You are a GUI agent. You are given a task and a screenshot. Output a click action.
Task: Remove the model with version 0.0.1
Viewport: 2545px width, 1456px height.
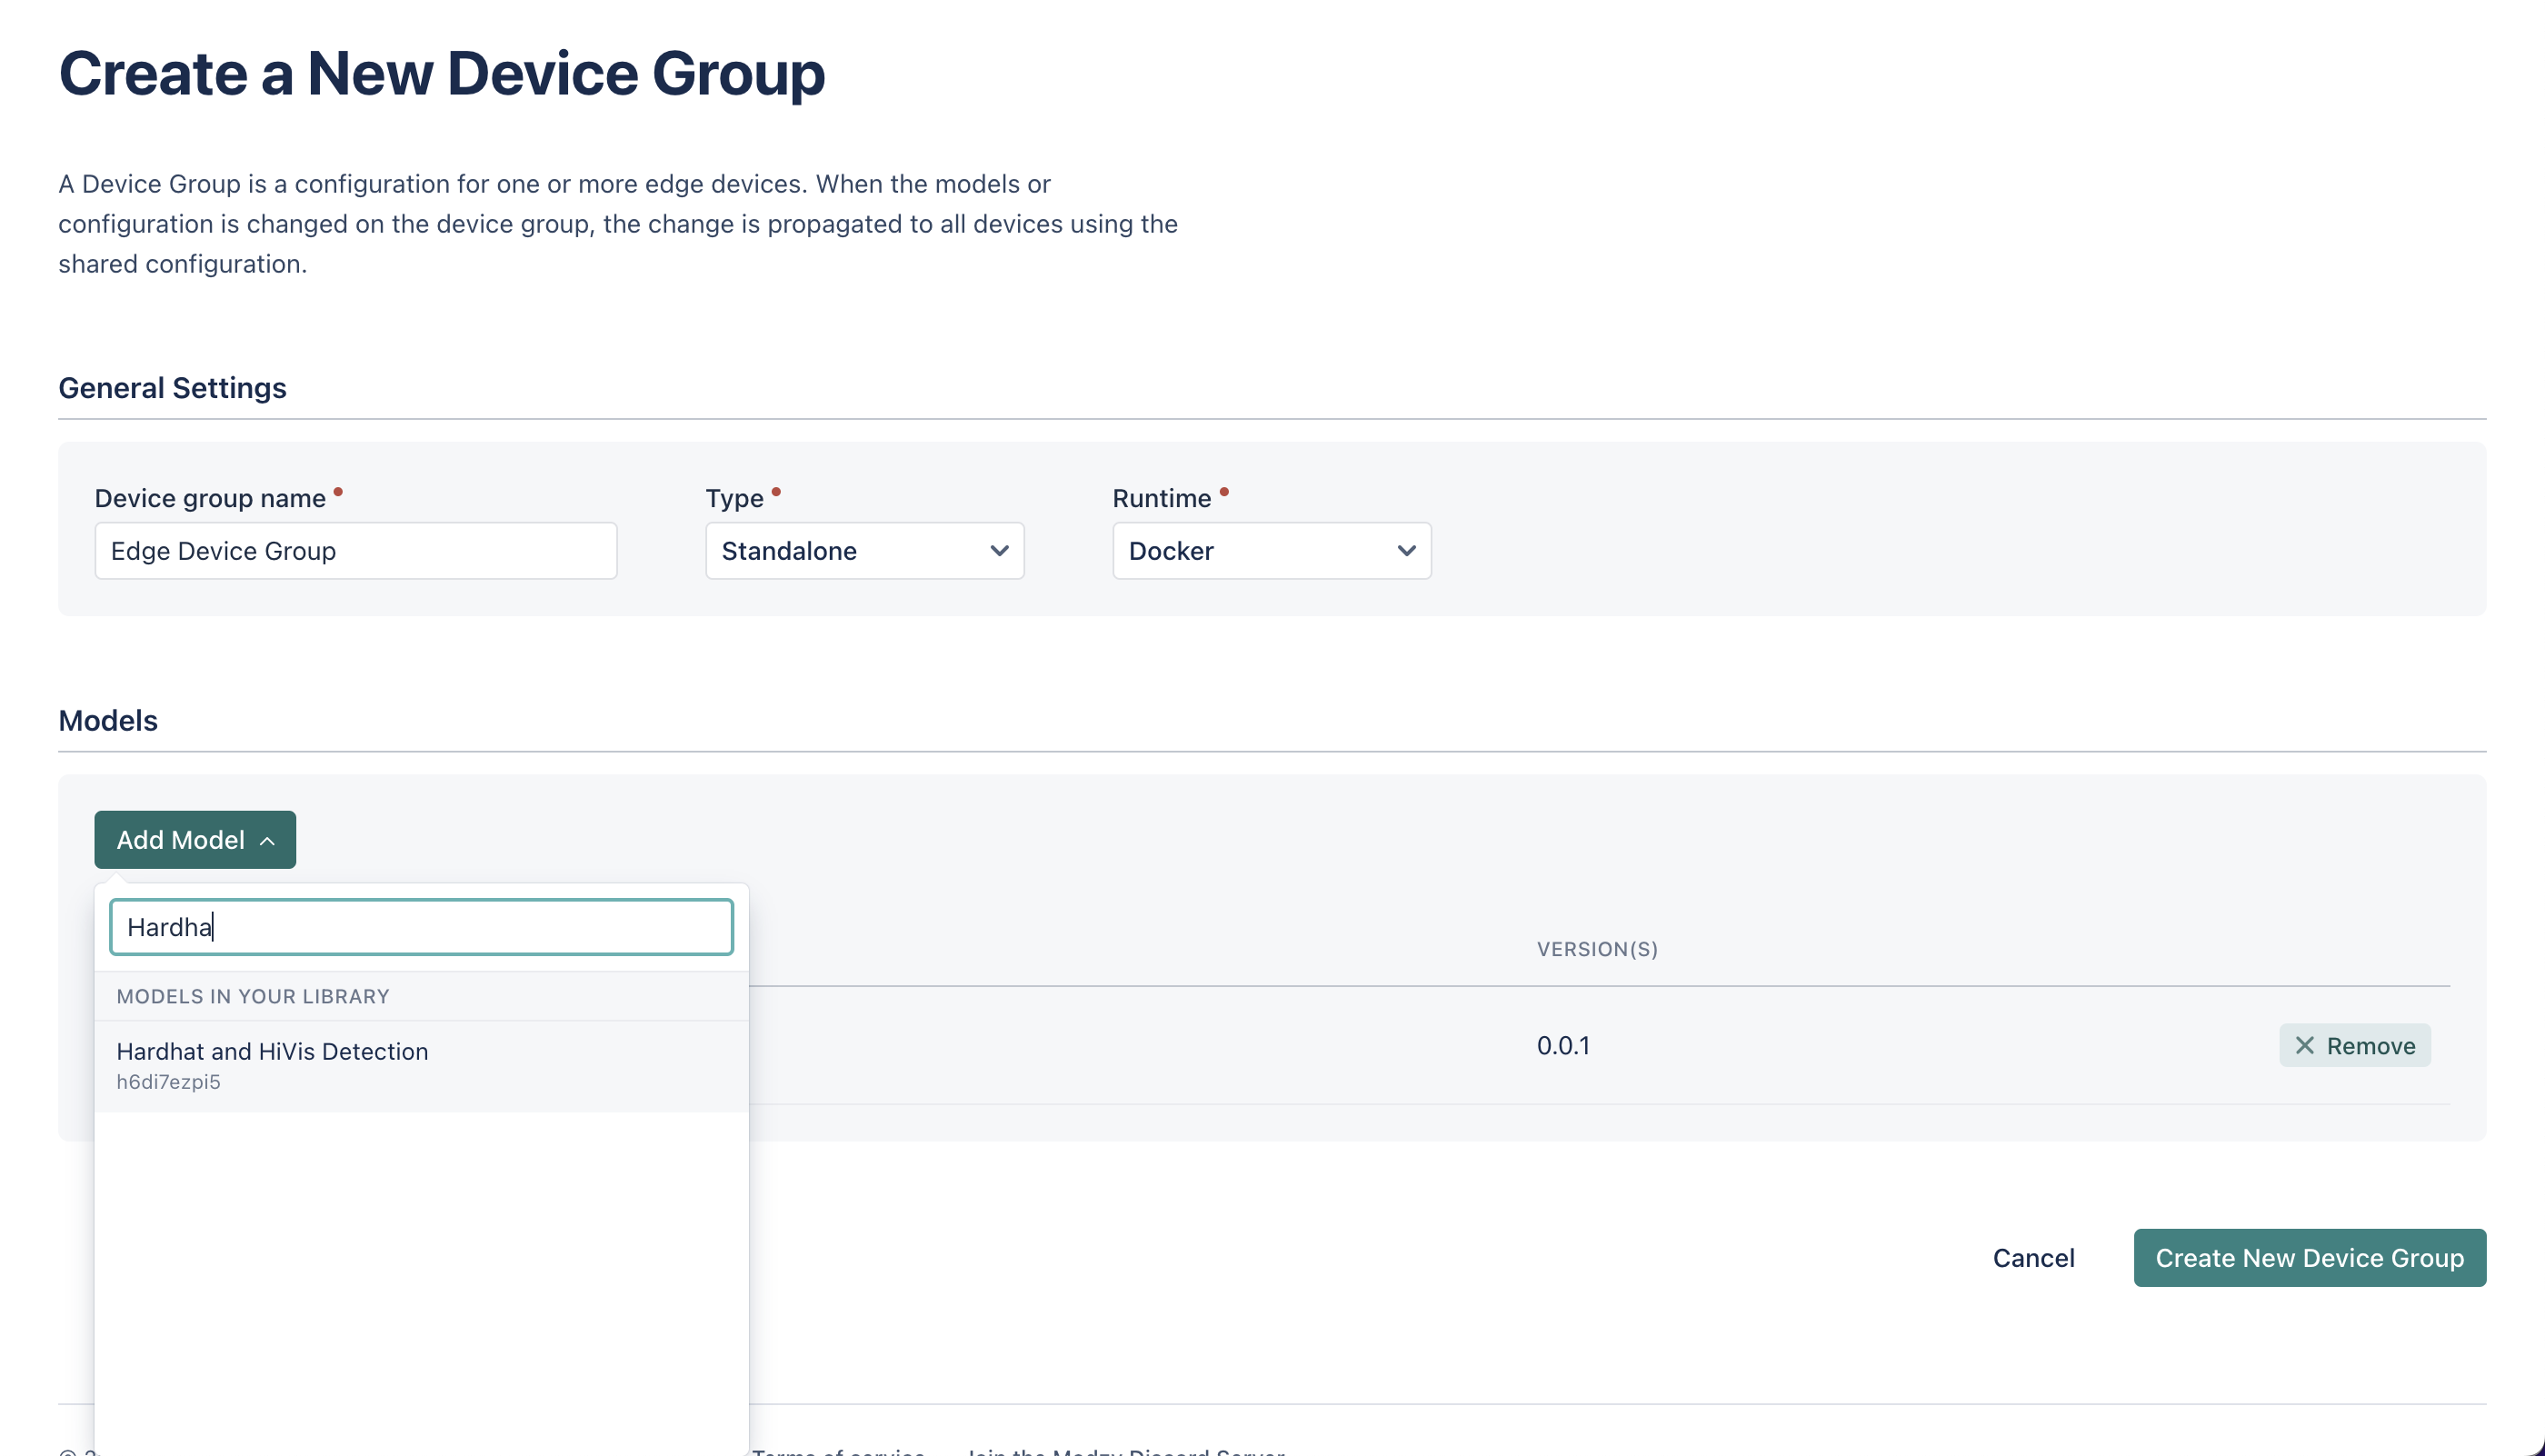pos(2354,1045)
